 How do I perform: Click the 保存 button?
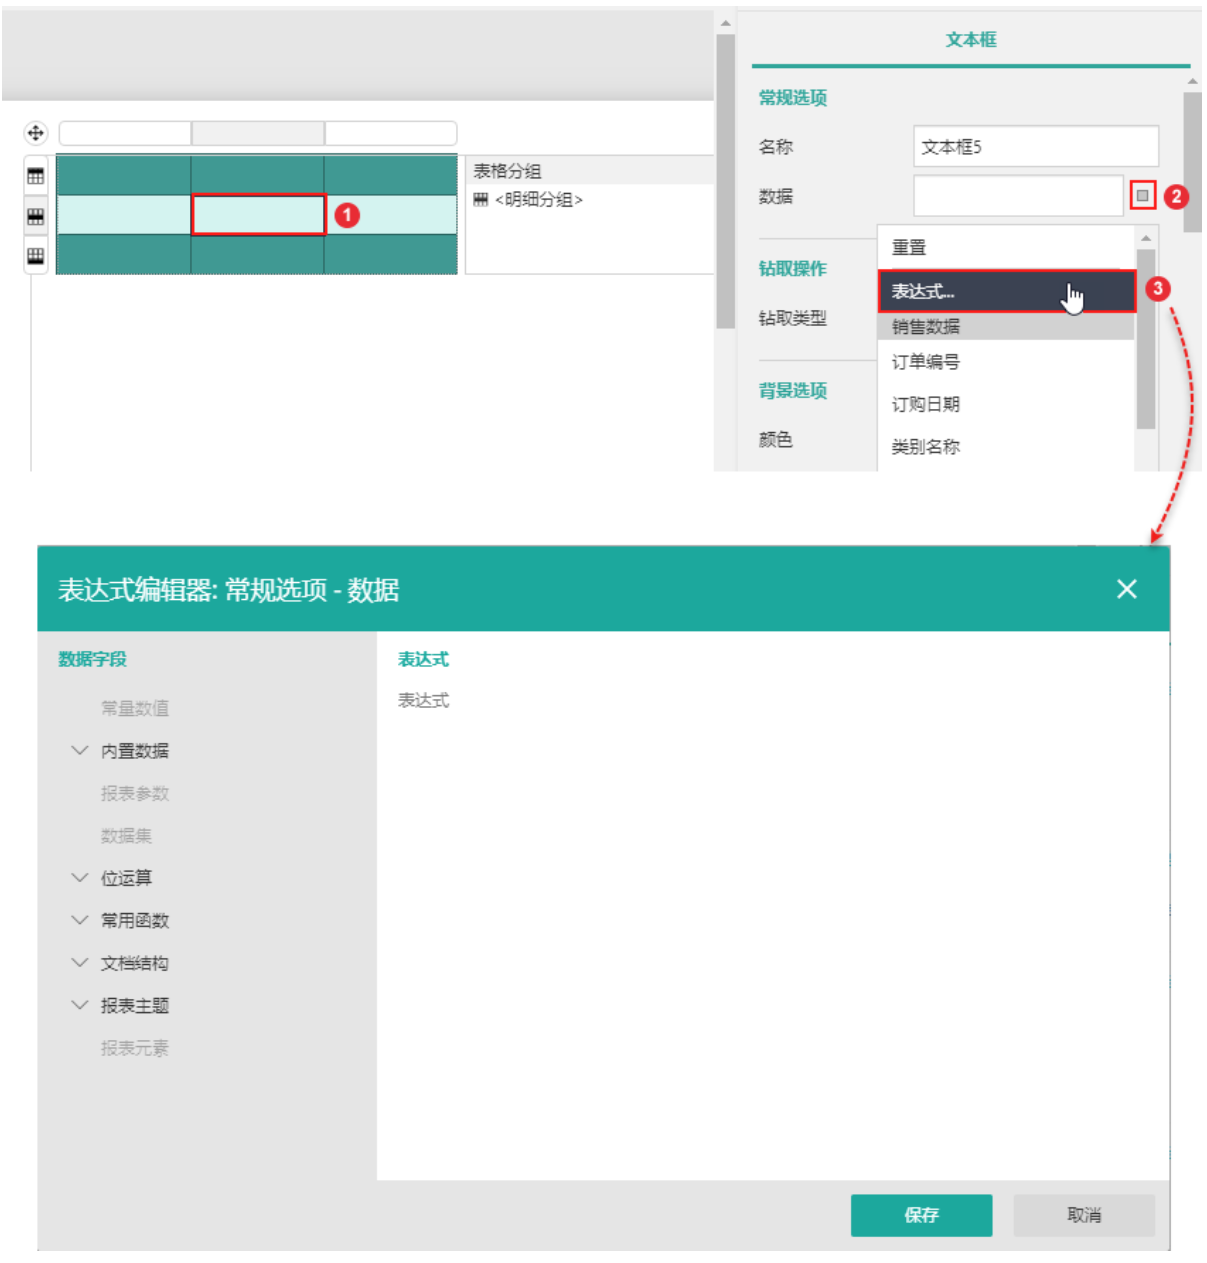pos(921,1215)
